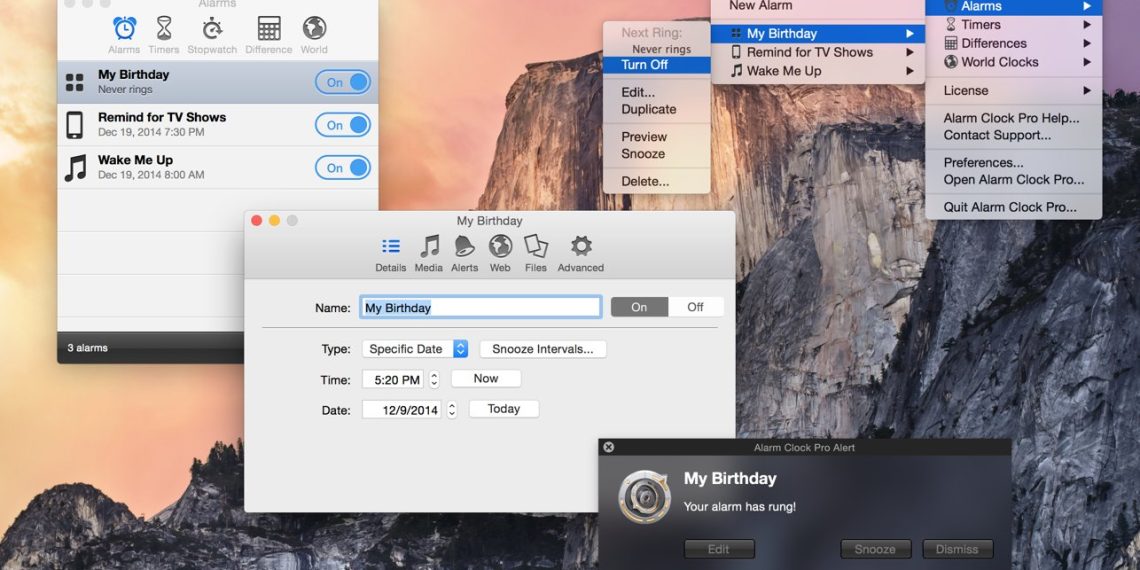Click the Snooze Intervals... button
Screen dimensions: 1140x570
tap(543, 349)
